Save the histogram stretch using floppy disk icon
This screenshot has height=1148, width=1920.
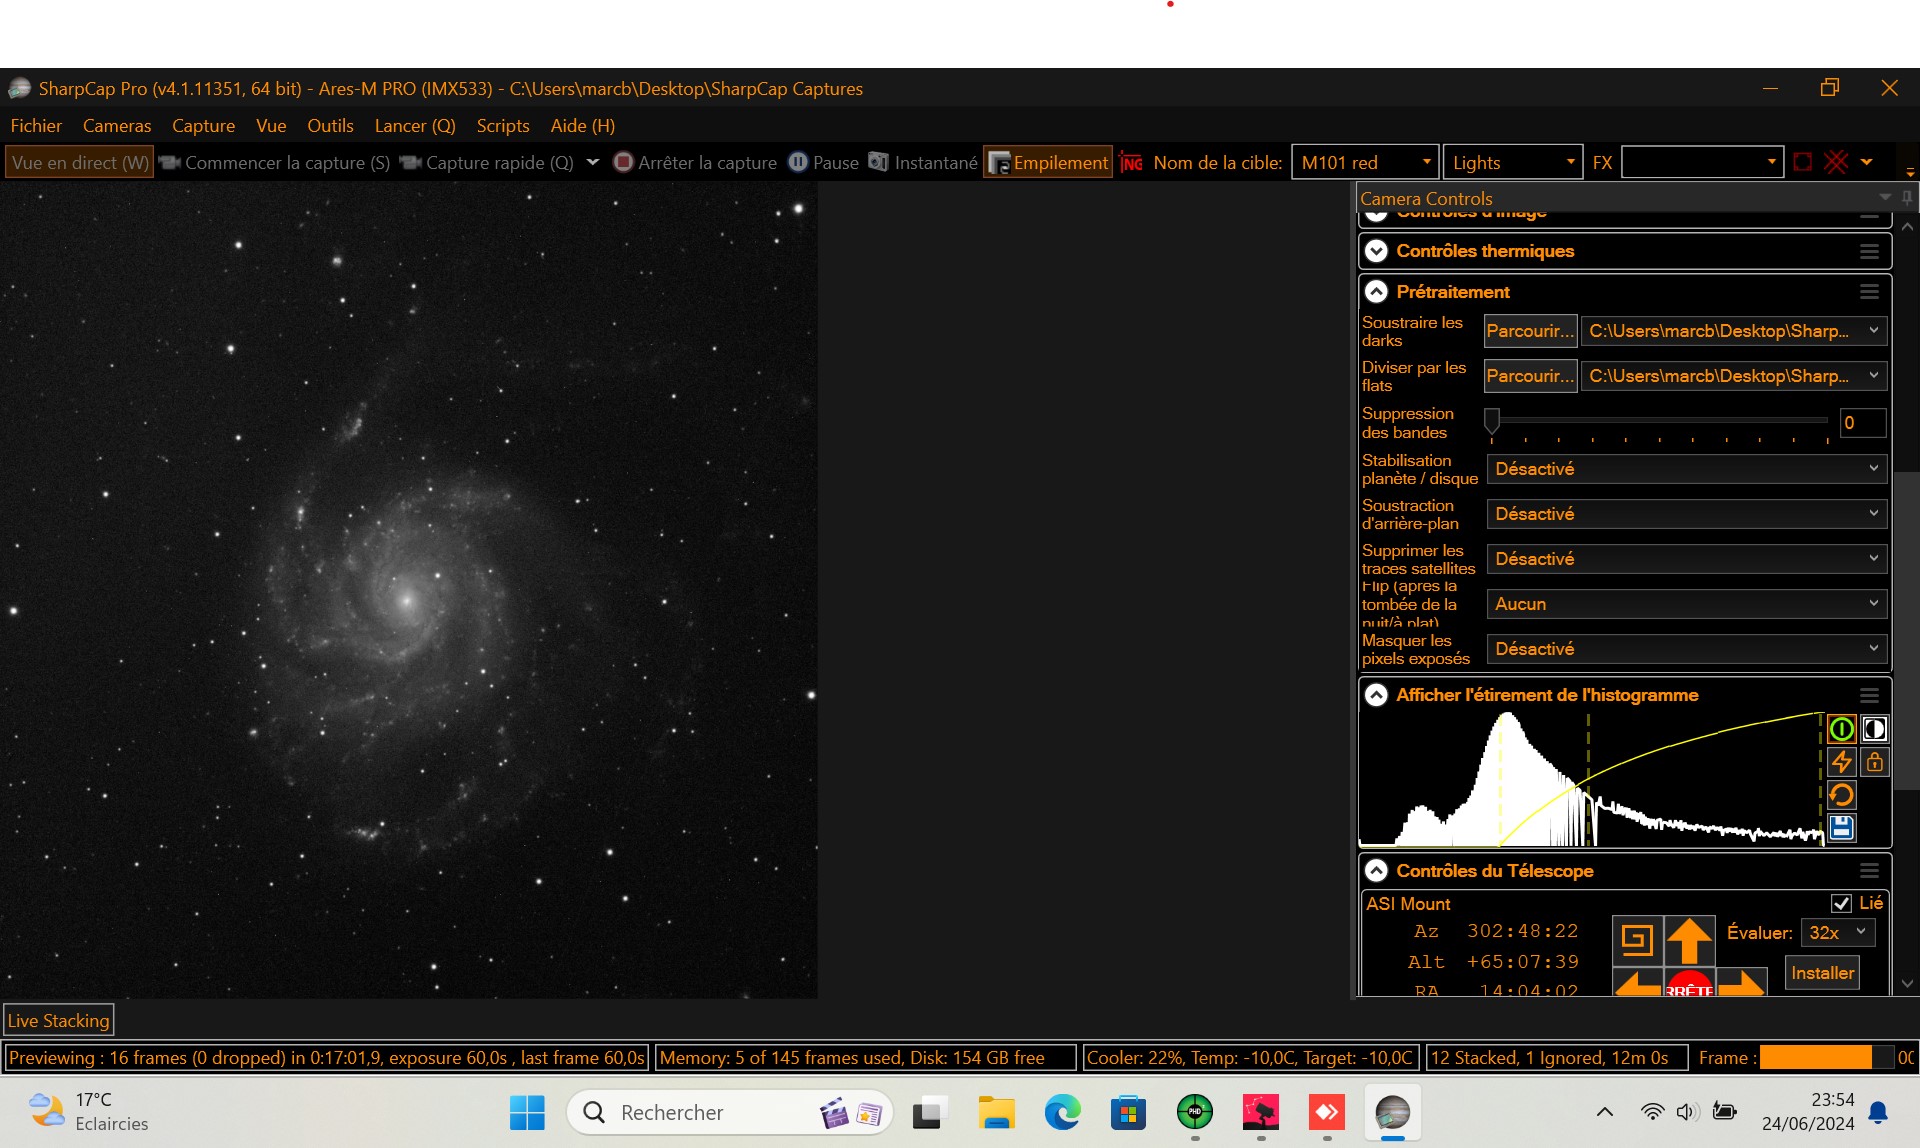tap(1842, 827)
